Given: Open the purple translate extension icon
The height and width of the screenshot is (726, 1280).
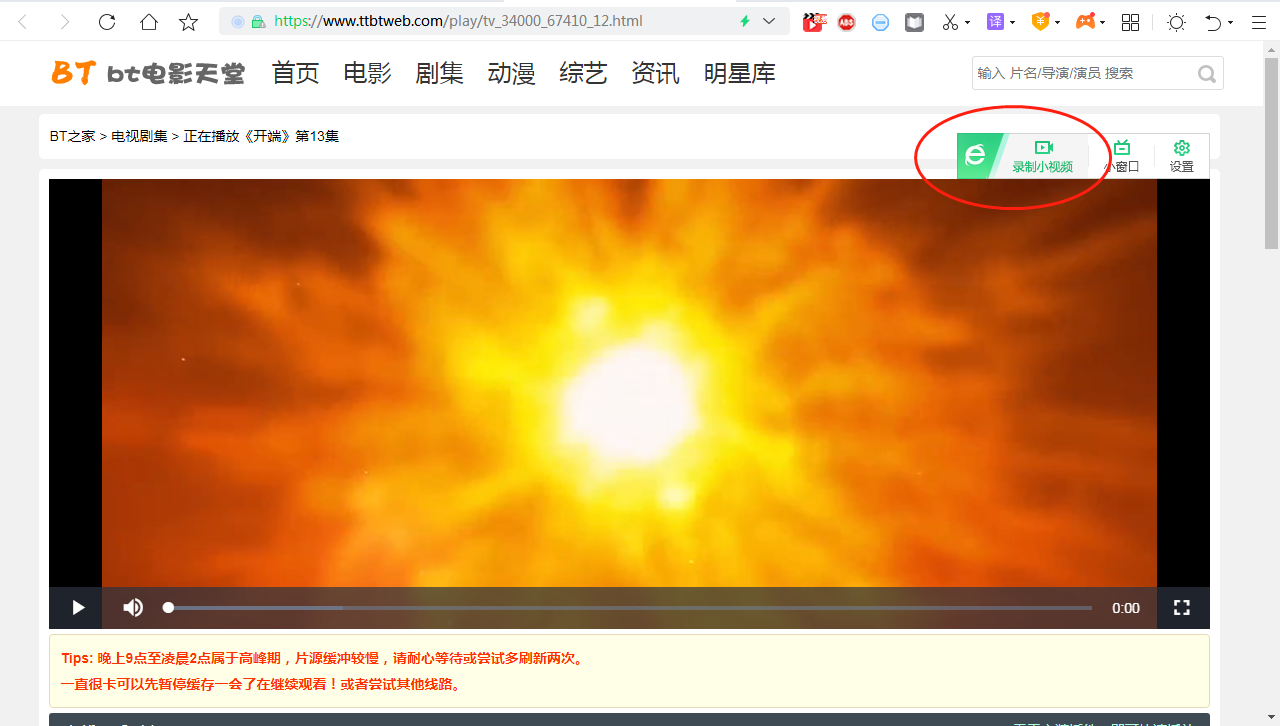Looking at the screenshot, I should coord(994,20).
